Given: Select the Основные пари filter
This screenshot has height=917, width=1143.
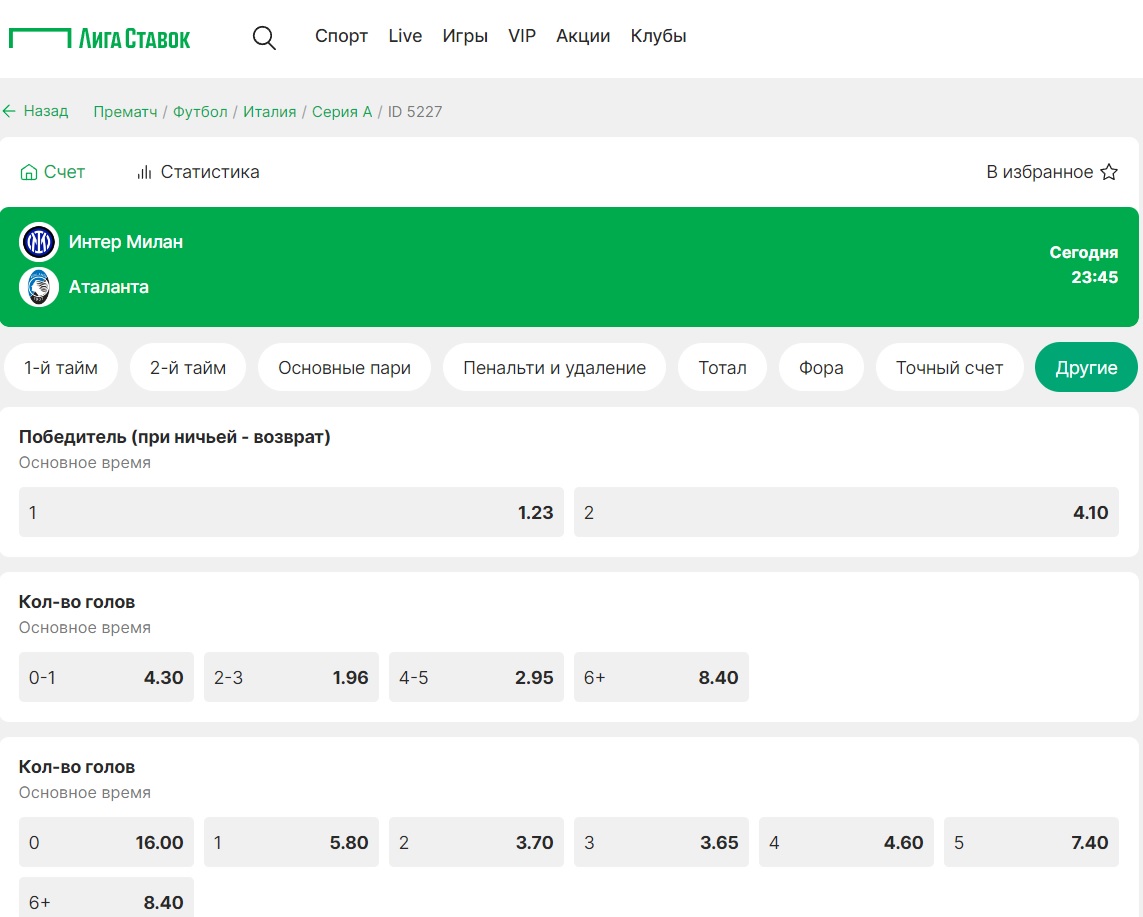Looking at the screenshot, I should coord(345,367).
